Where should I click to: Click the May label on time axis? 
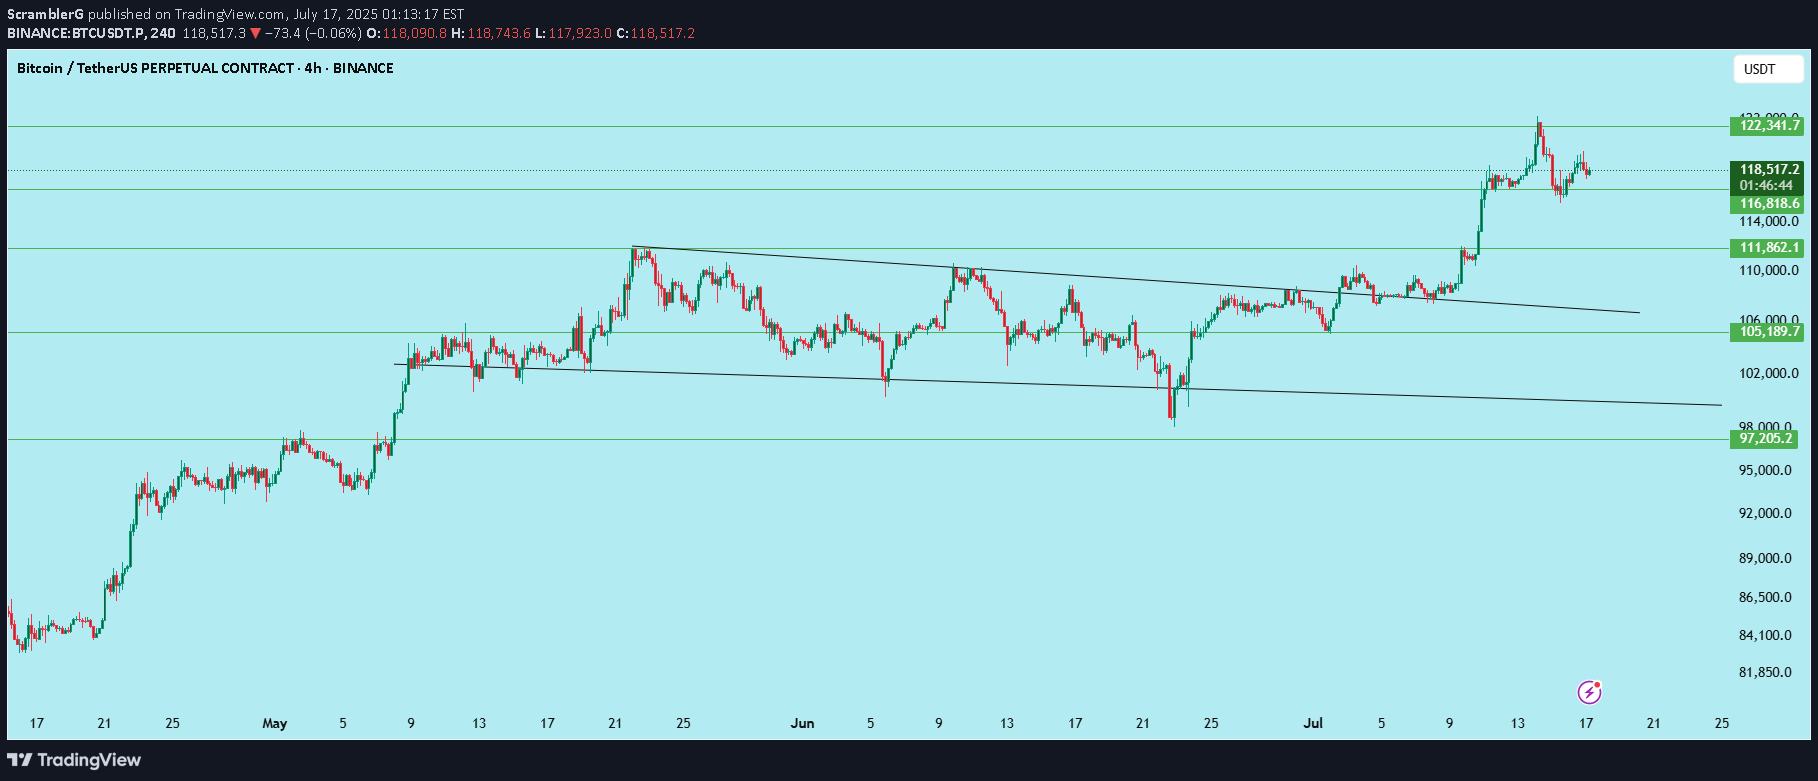pos(274,723)
